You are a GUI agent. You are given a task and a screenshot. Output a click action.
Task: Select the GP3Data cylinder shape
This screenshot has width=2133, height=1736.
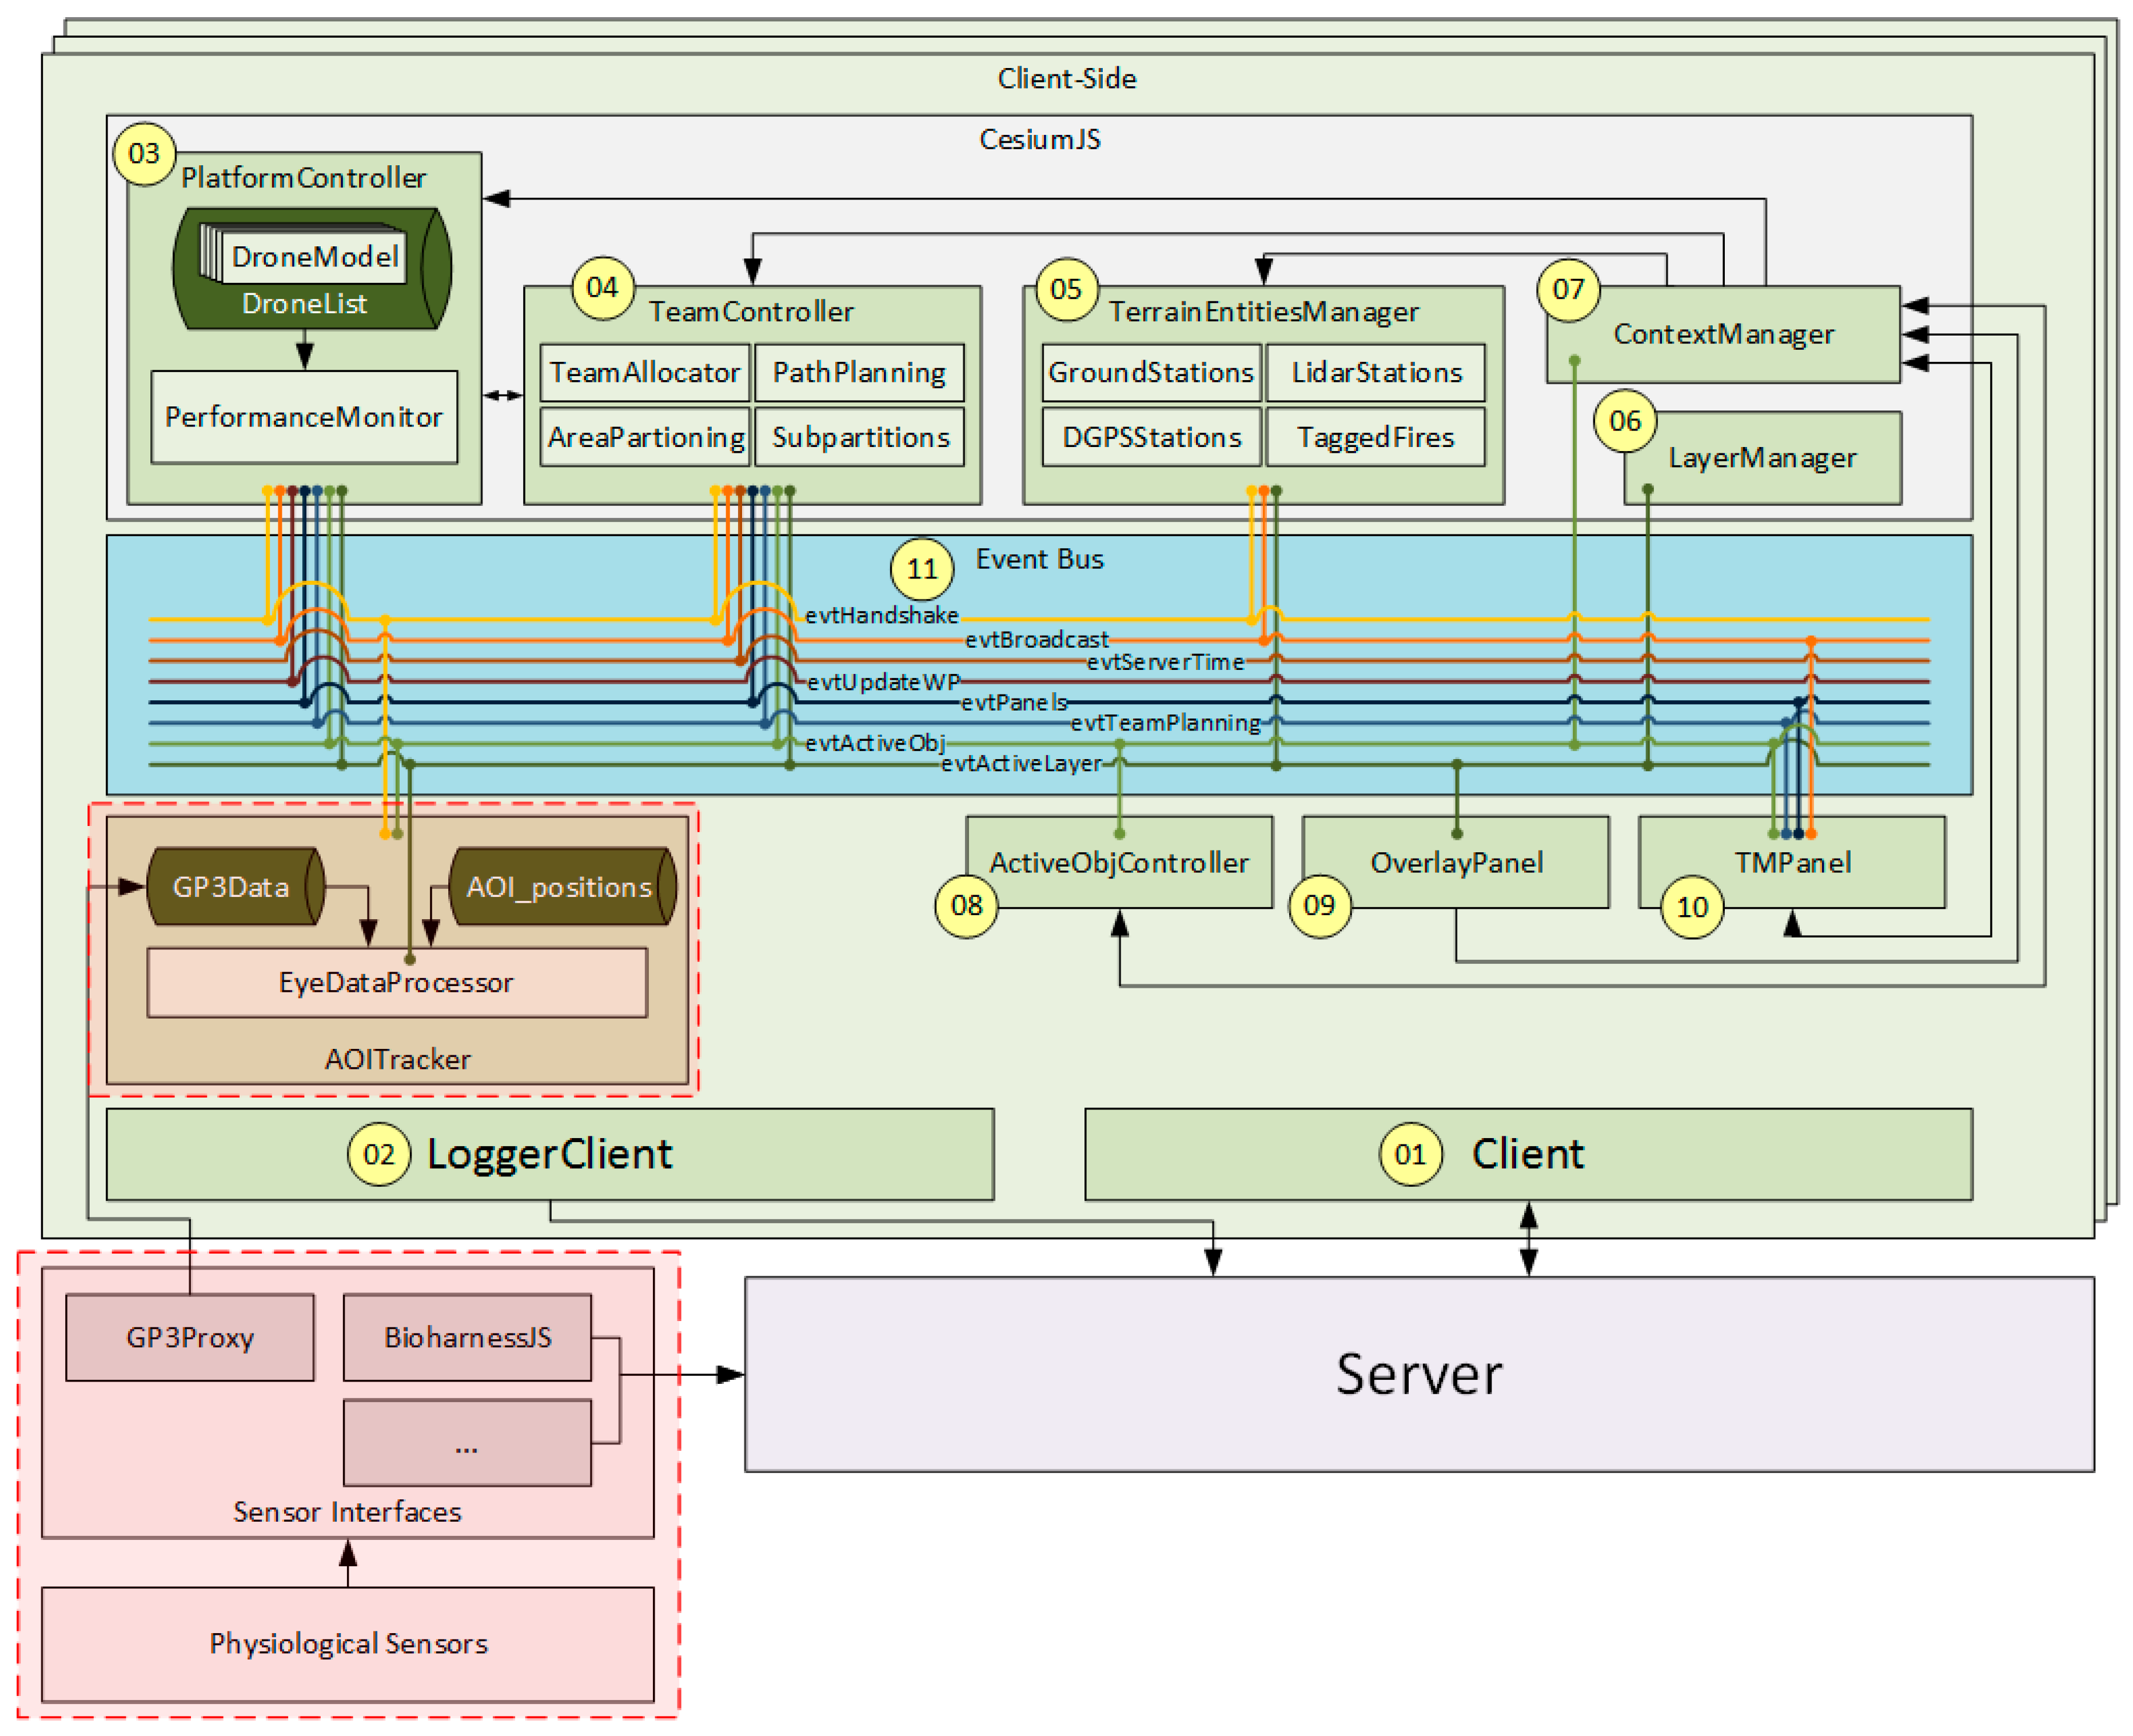(232, 887)
